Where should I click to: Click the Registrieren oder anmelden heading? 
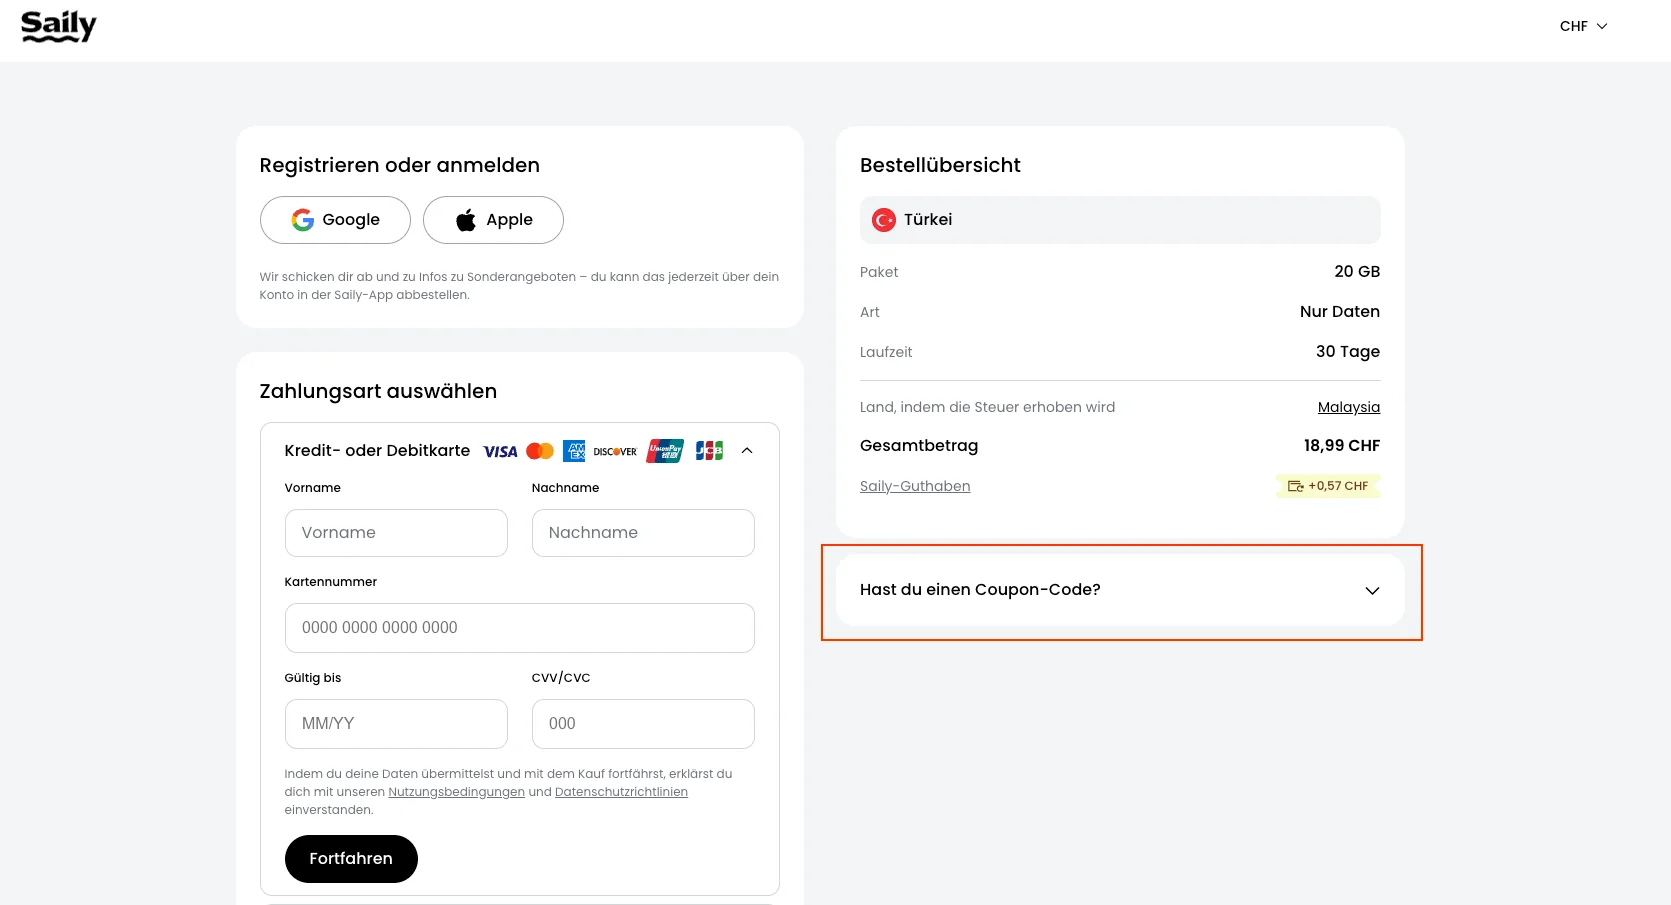click(x=399, y=166)
